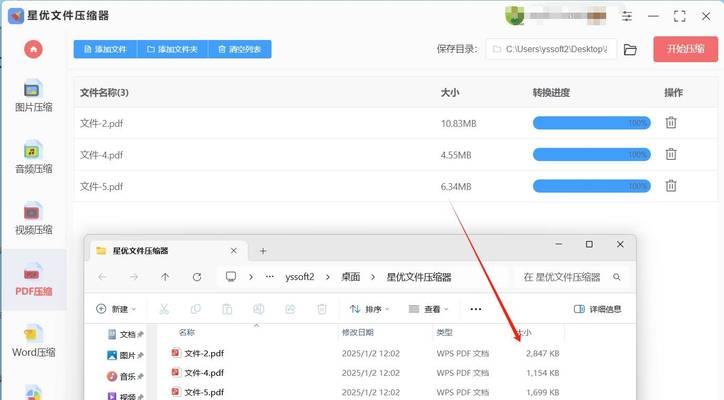Open 图片压缩 image compression
This screenshot has width=724, height=400.
33,96
